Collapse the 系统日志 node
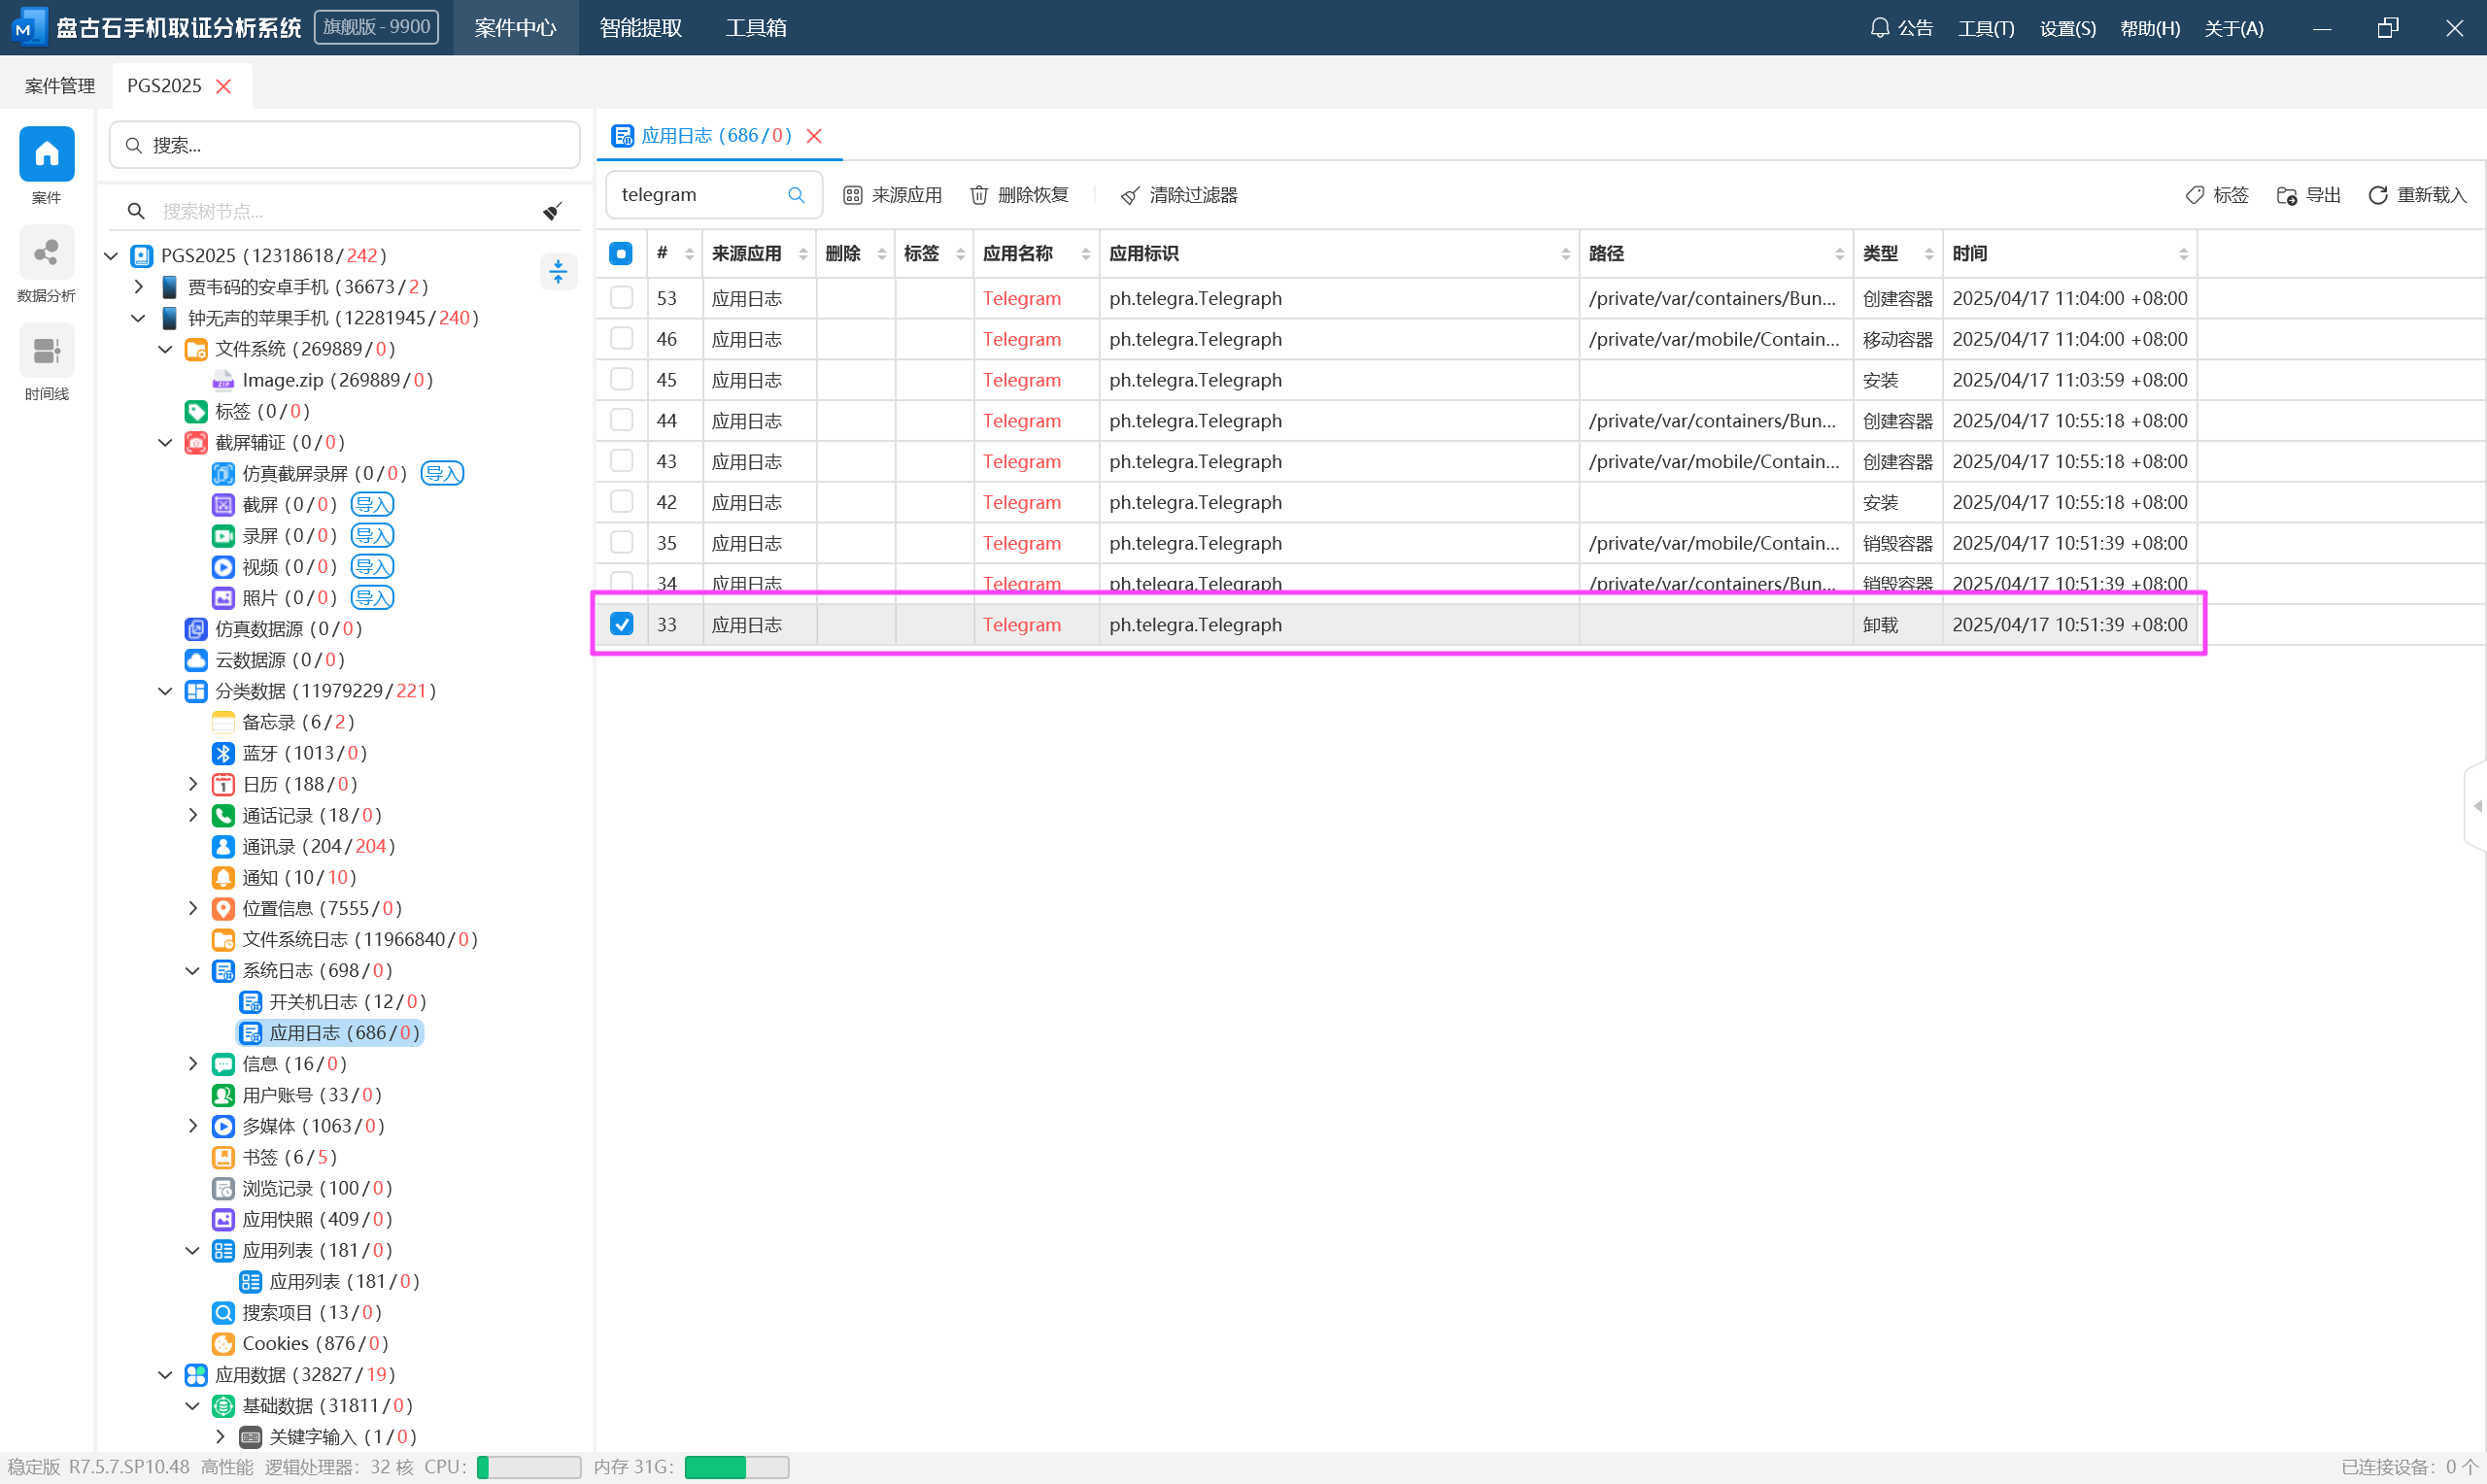 click(193, 970)
